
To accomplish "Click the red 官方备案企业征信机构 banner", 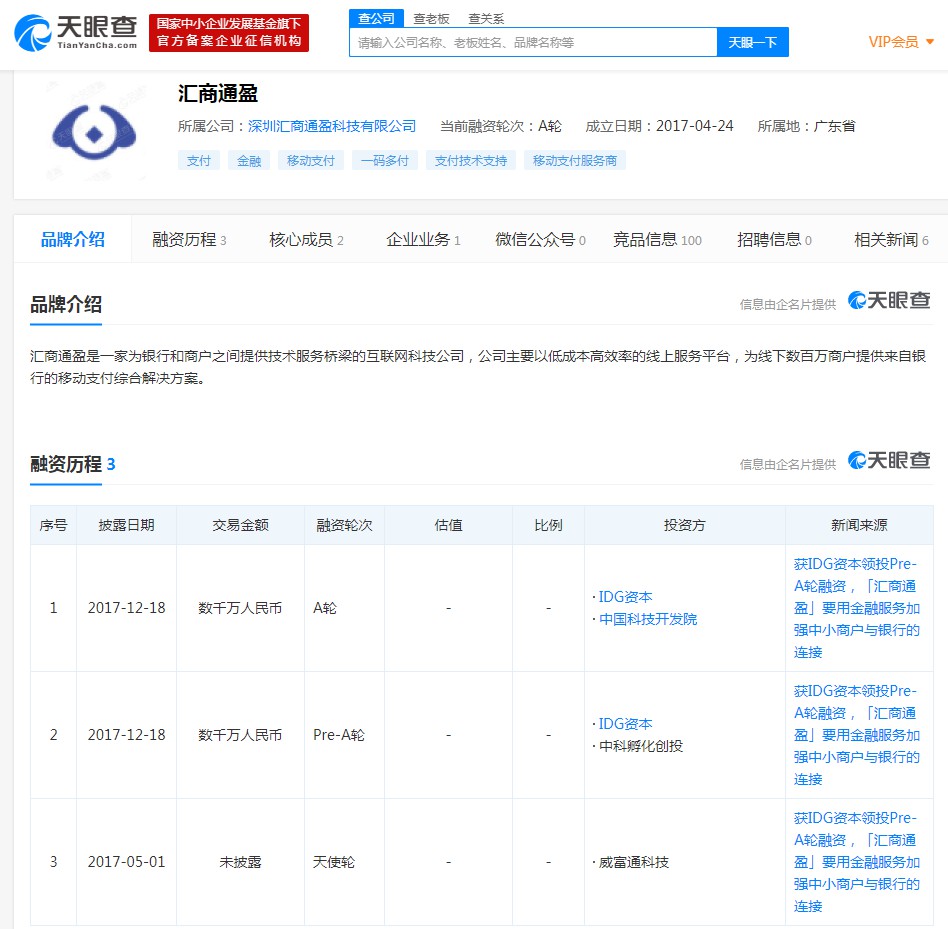I will click(229, 33).
